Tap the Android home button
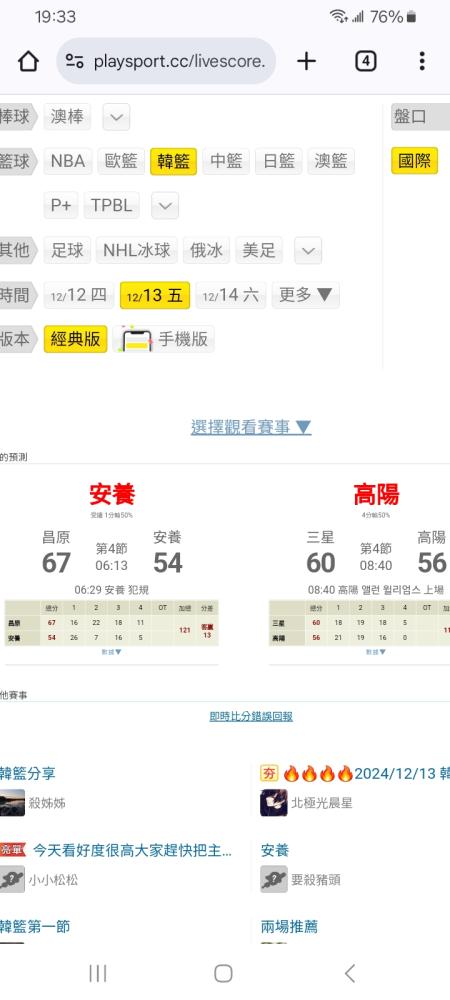 (223, 973)
